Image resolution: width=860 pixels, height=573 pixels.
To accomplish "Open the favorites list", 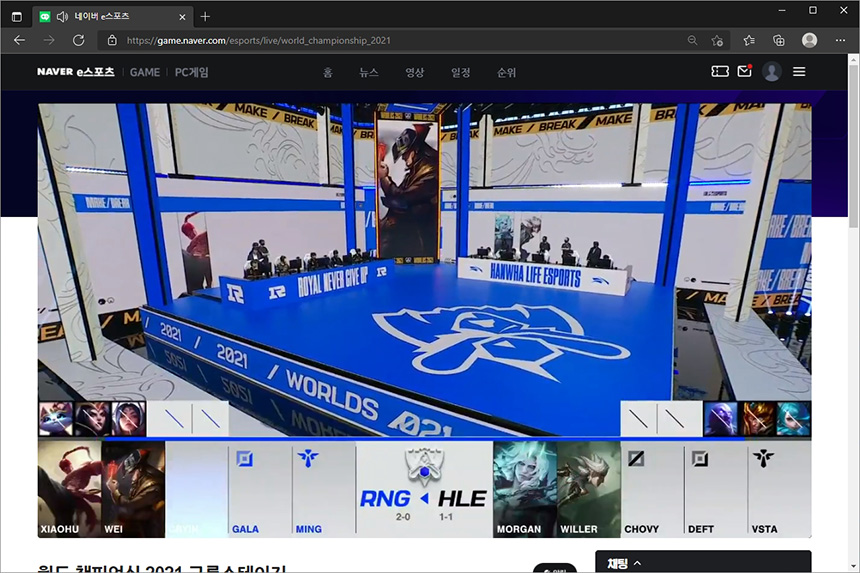I will point(749,40).
